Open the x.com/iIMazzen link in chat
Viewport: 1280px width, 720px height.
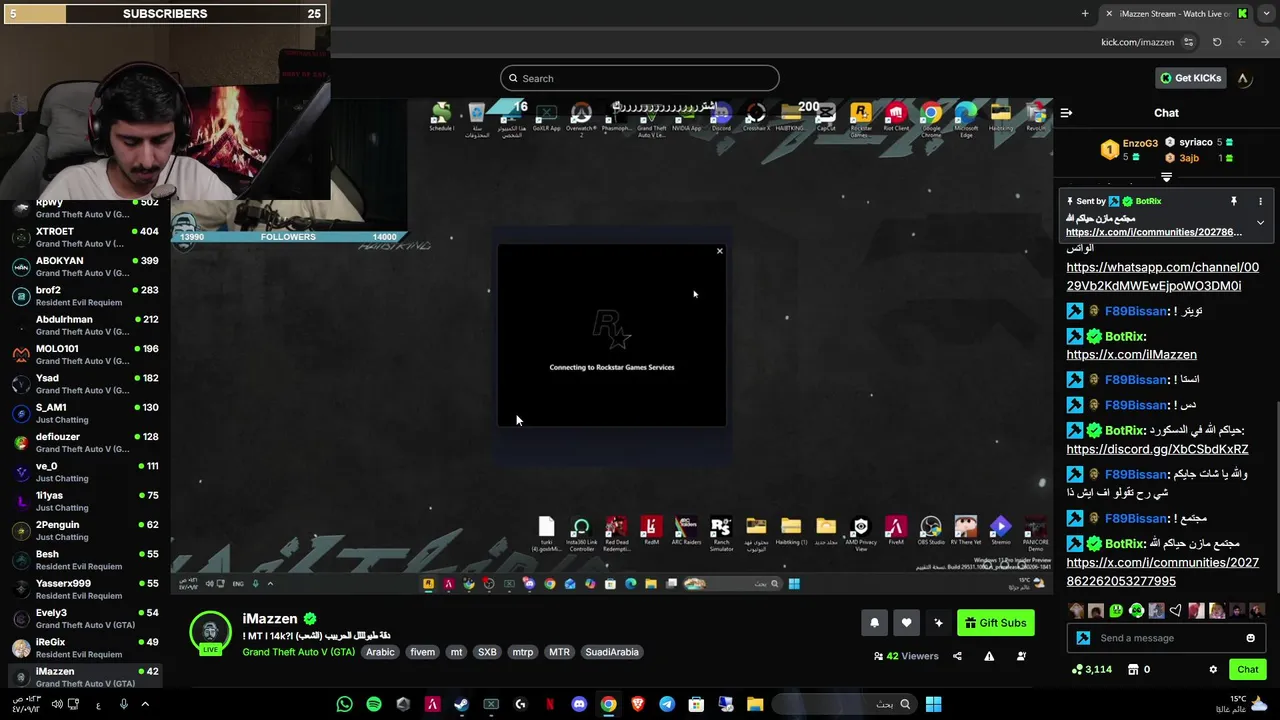pyautogui.click(x=1131, y=354)
